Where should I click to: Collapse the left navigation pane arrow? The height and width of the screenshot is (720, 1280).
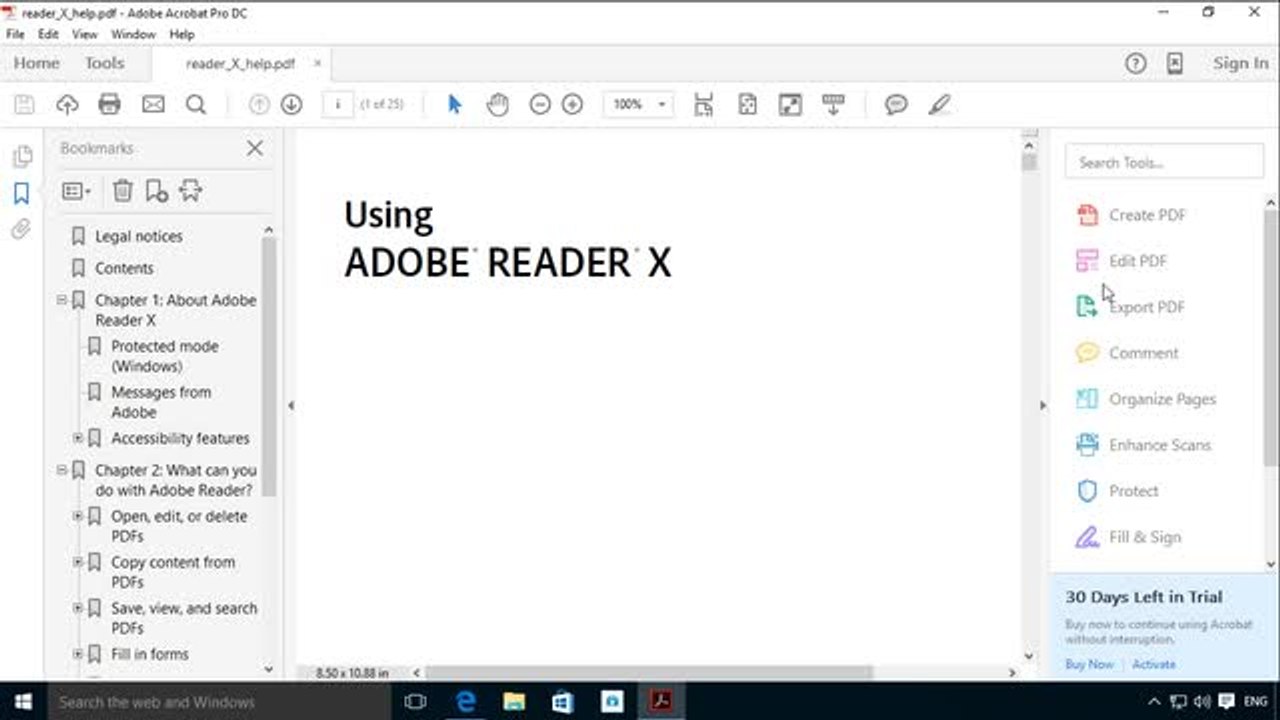[291, 406]
